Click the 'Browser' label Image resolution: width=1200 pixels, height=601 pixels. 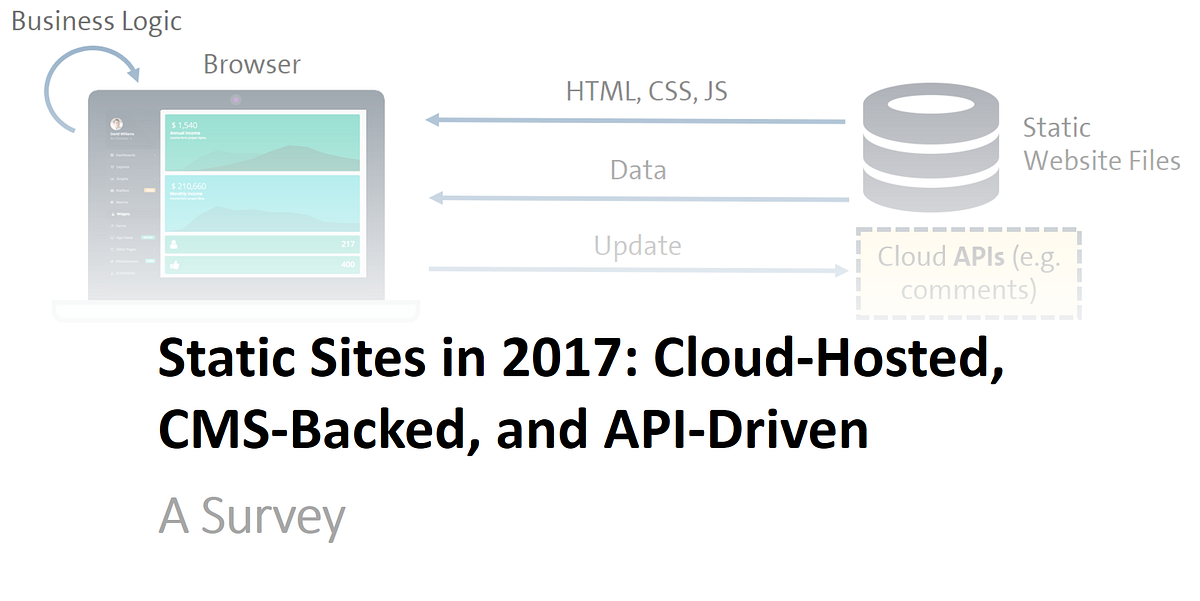(252, 65)
